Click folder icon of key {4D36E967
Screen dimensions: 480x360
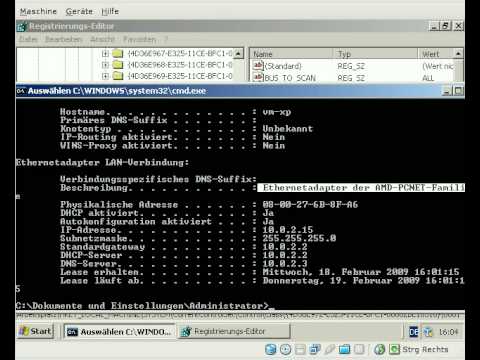click(x=118, y=54)
